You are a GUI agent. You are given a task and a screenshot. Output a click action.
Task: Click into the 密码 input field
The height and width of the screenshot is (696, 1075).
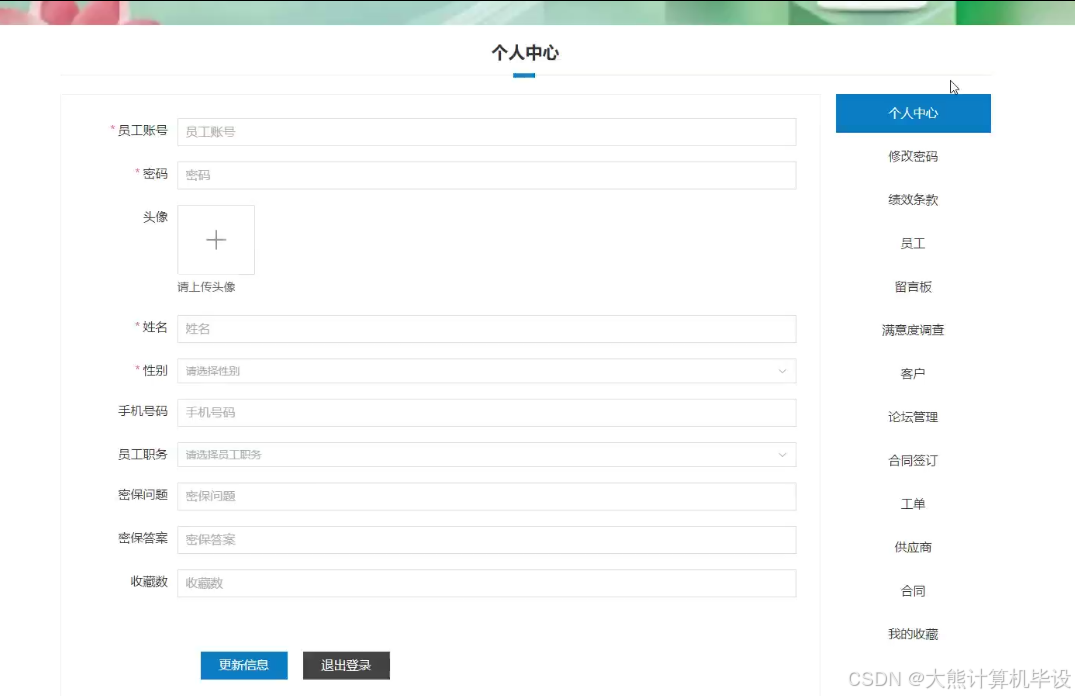point(487,175)
